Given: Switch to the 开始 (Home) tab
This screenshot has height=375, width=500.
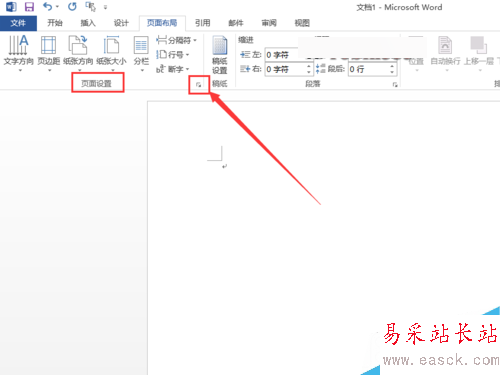Looking at the screenshot, I should pos(55,23).
